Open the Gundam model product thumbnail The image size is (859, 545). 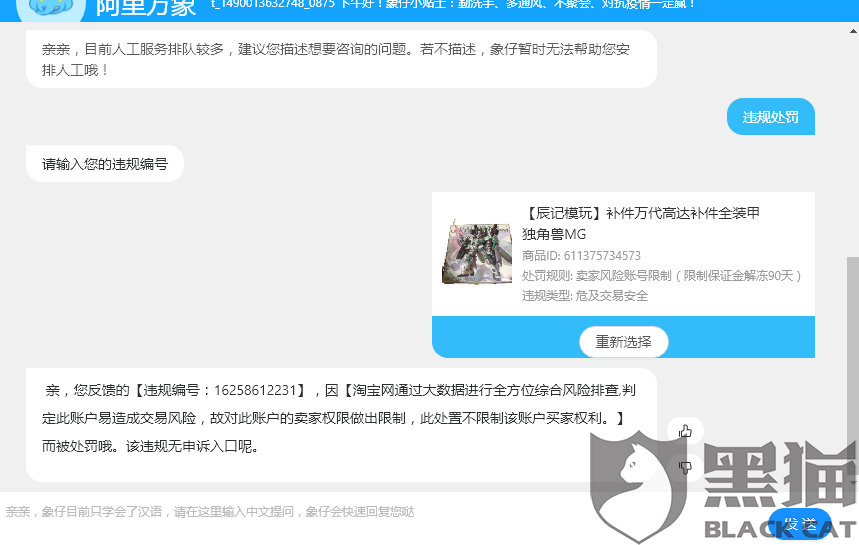[477, 253]
